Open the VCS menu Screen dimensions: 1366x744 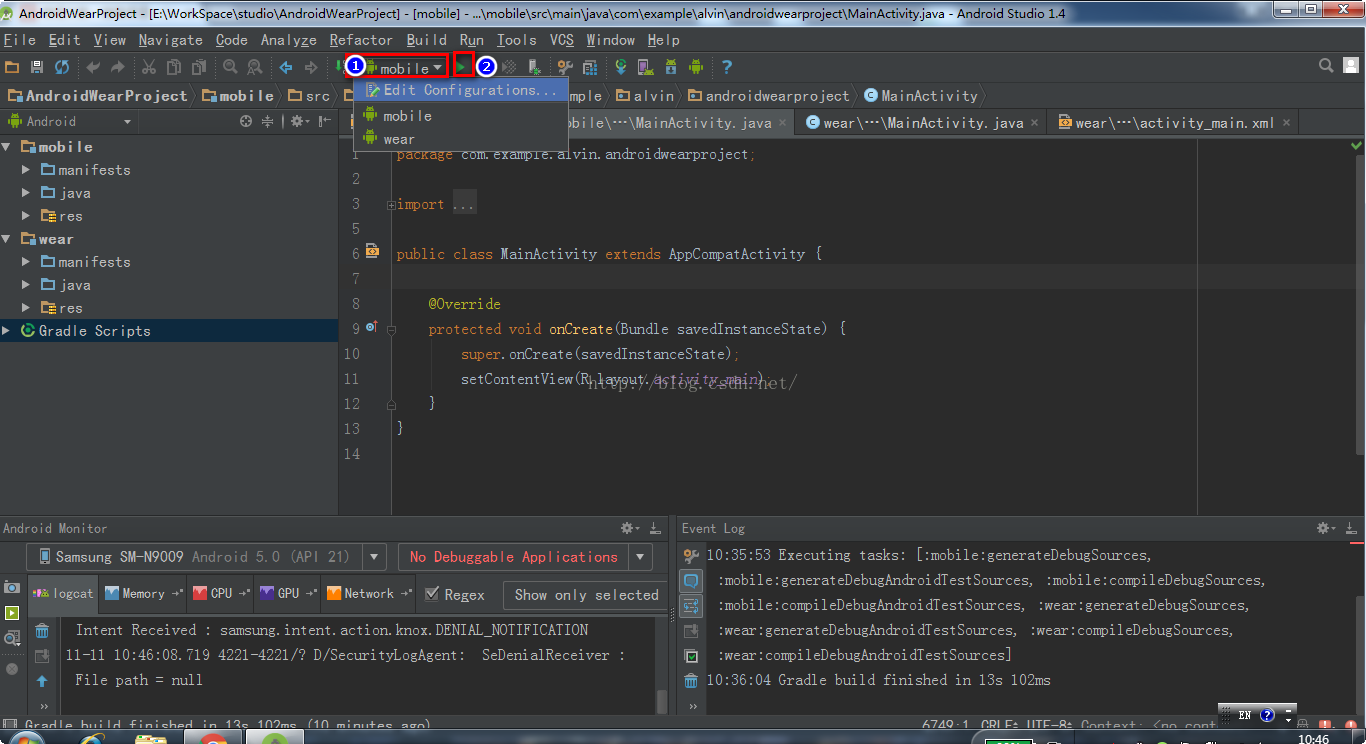click(562, 40)
